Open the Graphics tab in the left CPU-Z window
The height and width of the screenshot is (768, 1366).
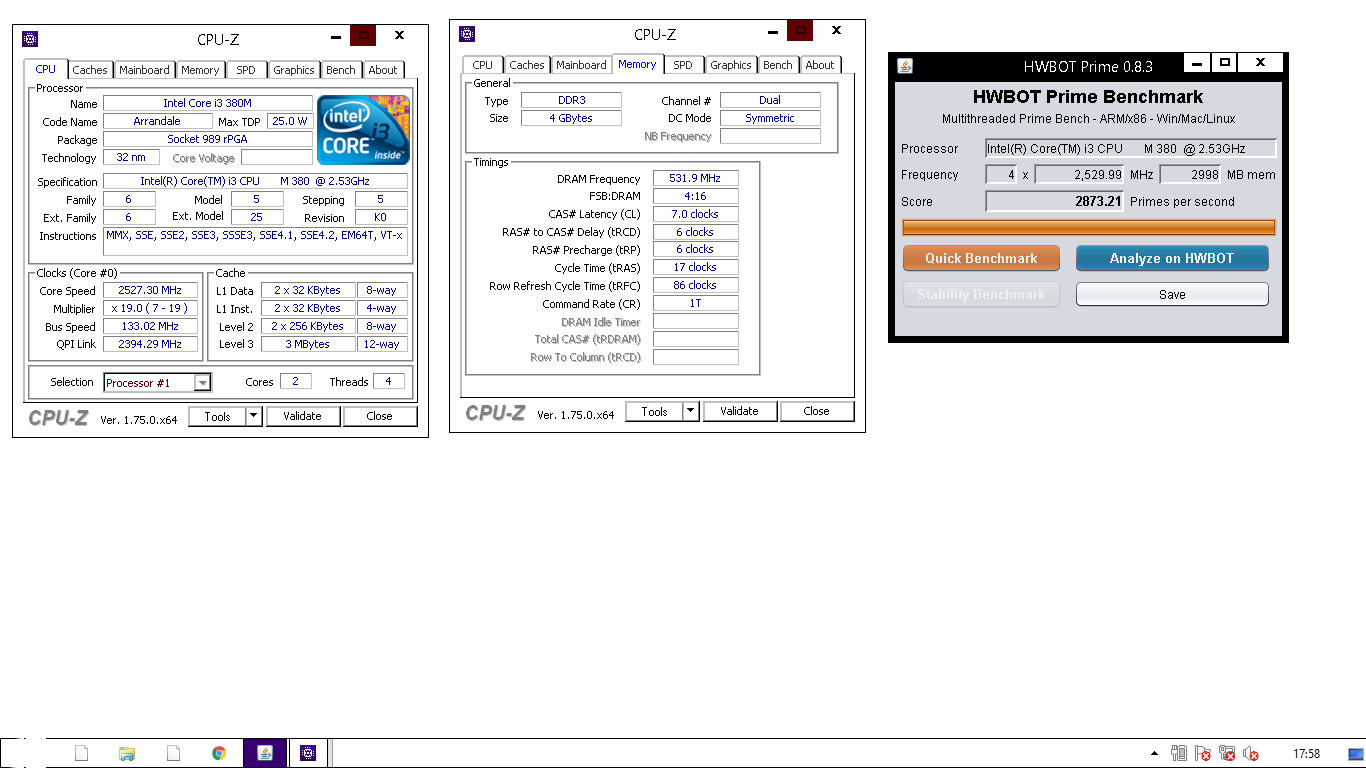pyautogui.click(x=293, y=70)
